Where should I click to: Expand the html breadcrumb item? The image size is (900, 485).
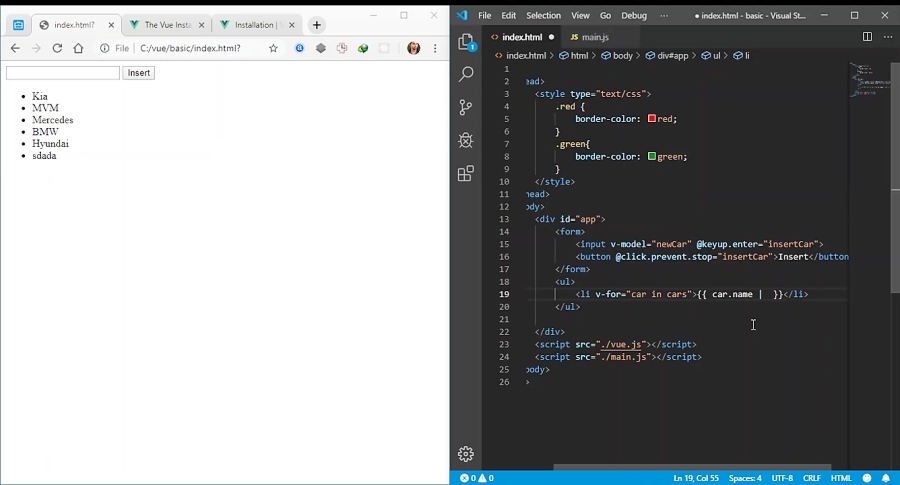[574, 56]
